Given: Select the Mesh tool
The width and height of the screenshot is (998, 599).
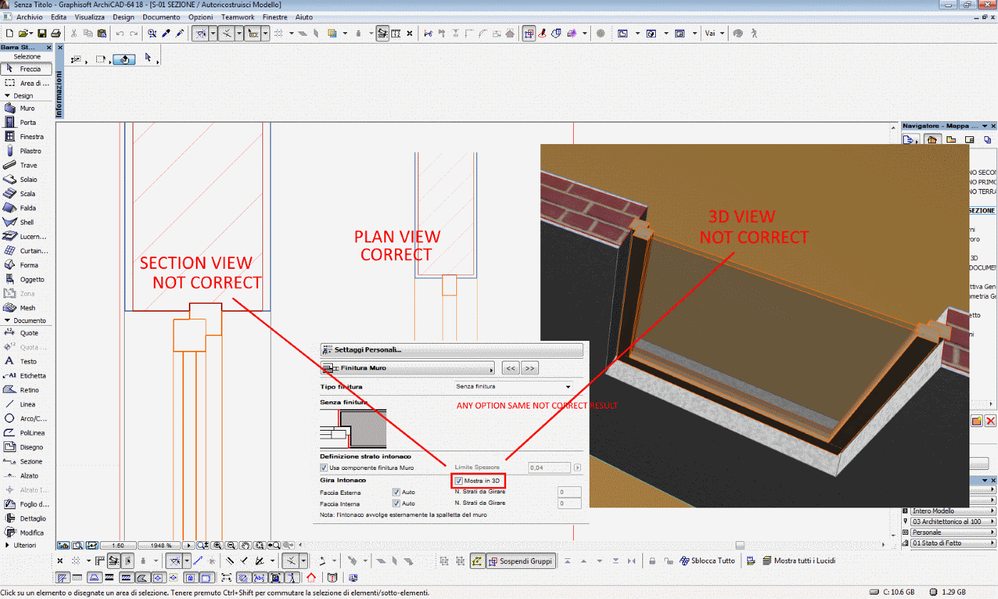Looking at the screenshot, I should pos(27,307).
